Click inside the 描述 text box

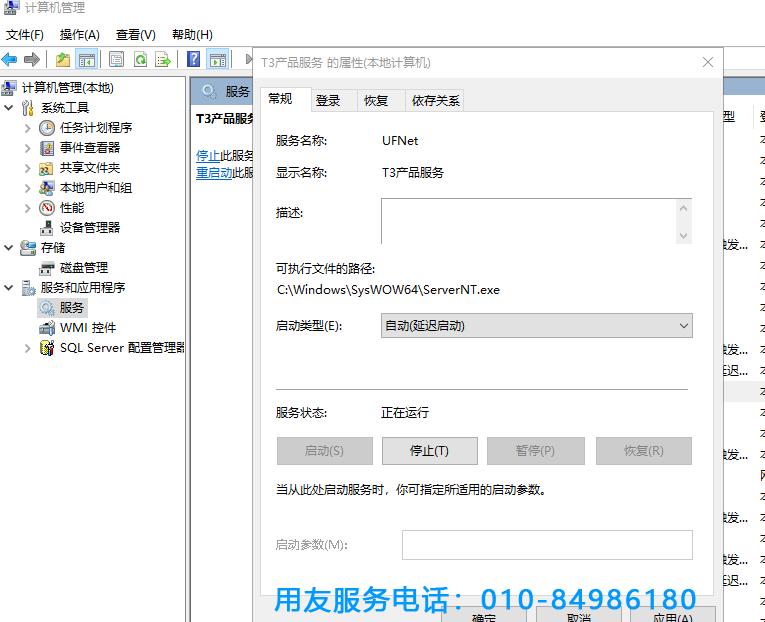click(x=529, y=221)
